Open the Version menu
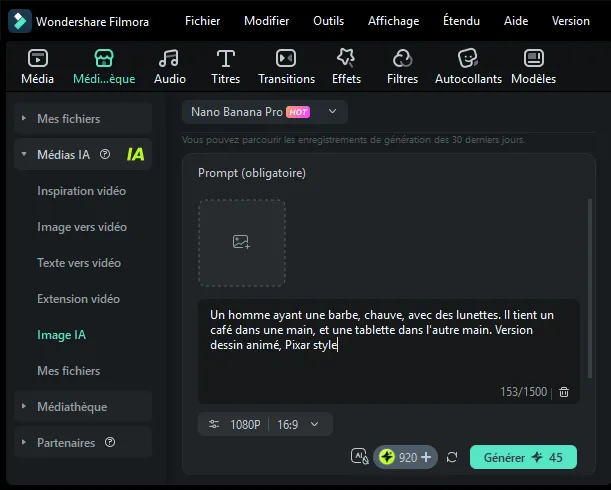This screenshot has height=490, width=611. coord(570,21)
